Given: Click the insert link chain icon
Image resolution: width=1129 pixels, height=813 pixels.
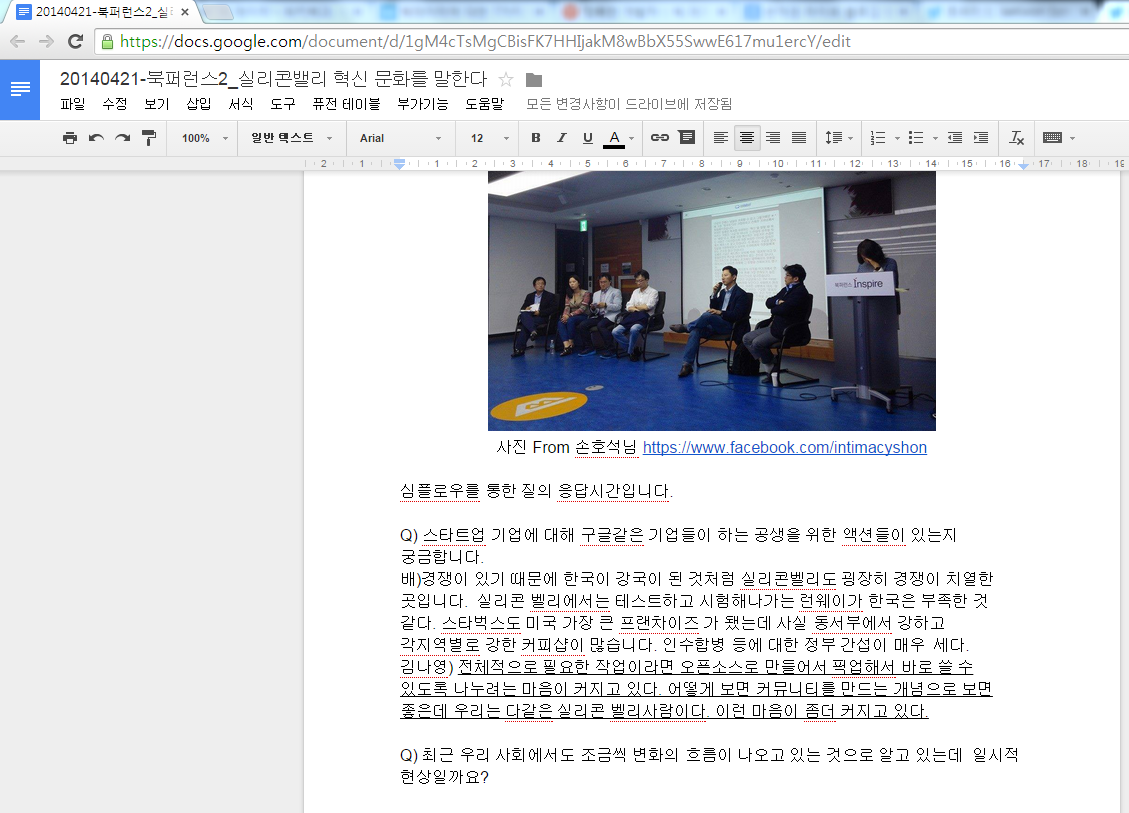Looking at the screenshot, I should click(660, 138).
